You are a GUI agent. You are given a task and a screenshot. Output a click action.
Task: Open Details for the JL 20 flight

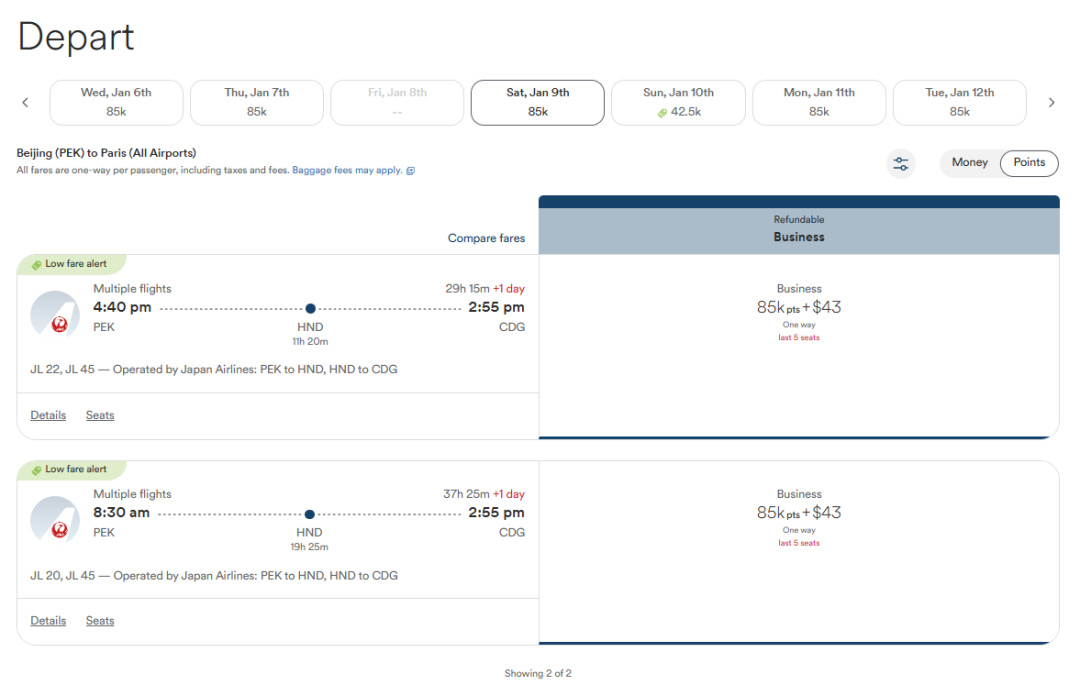point(48,621)
